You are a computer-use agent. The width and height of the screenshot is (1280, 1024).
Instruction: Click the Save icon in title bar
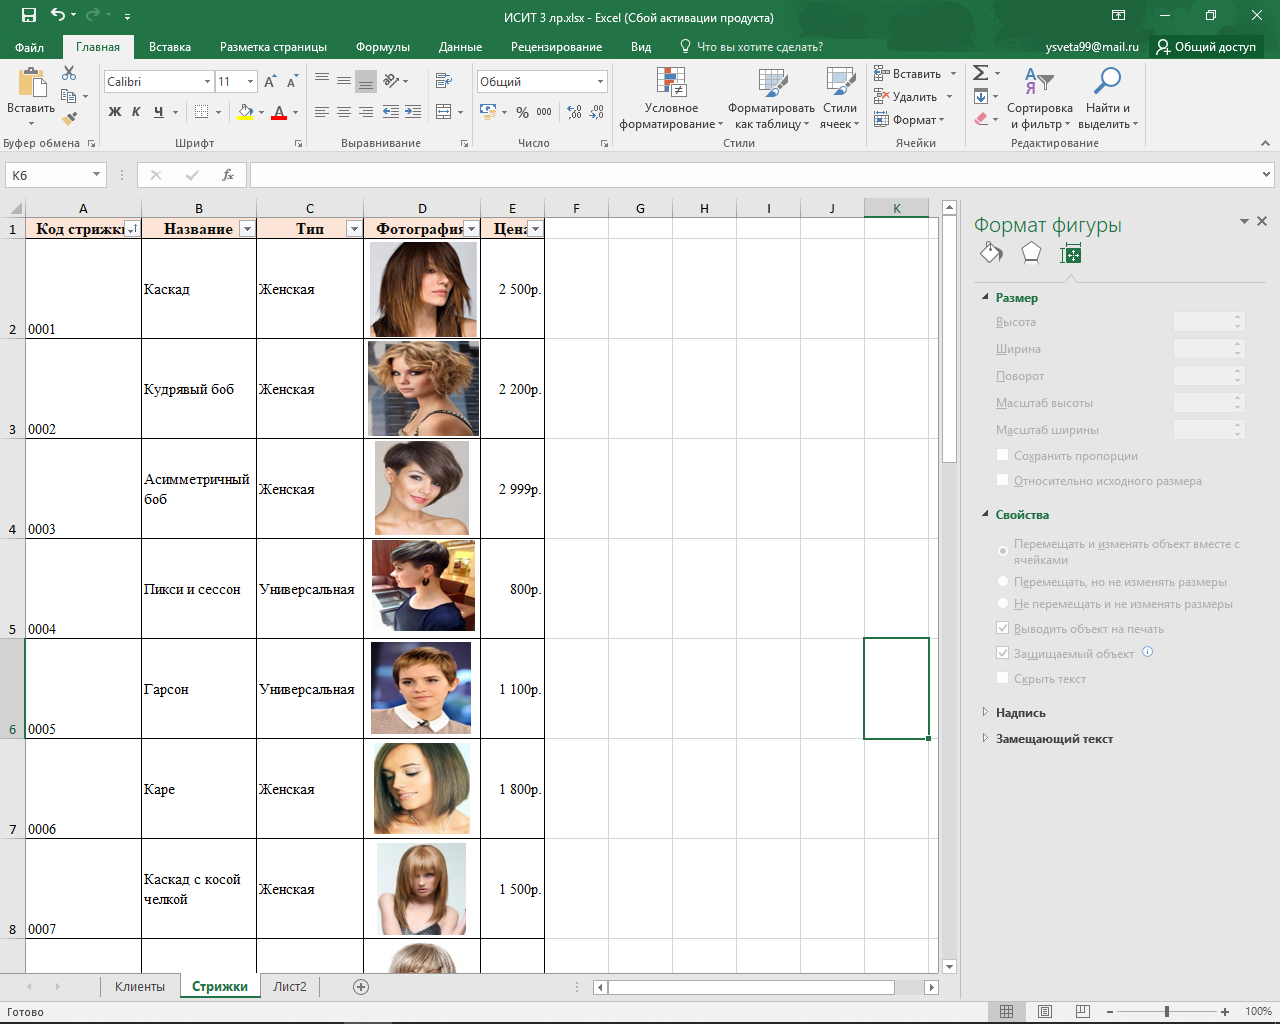tap(28, 15)
